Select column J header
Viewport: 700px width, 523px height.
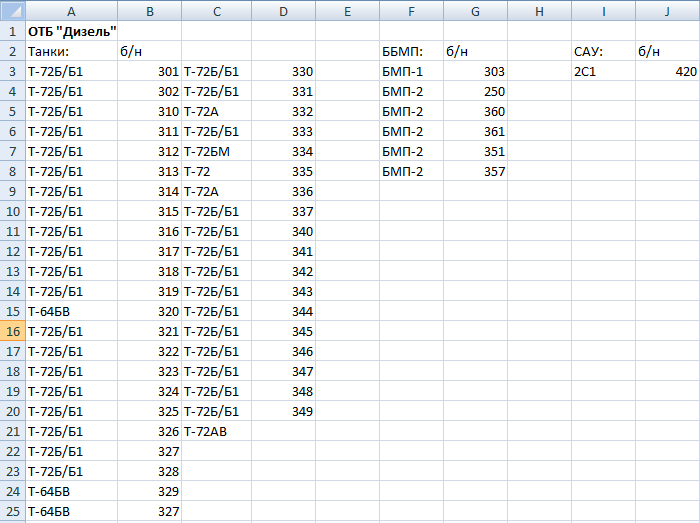pos(667,11)
